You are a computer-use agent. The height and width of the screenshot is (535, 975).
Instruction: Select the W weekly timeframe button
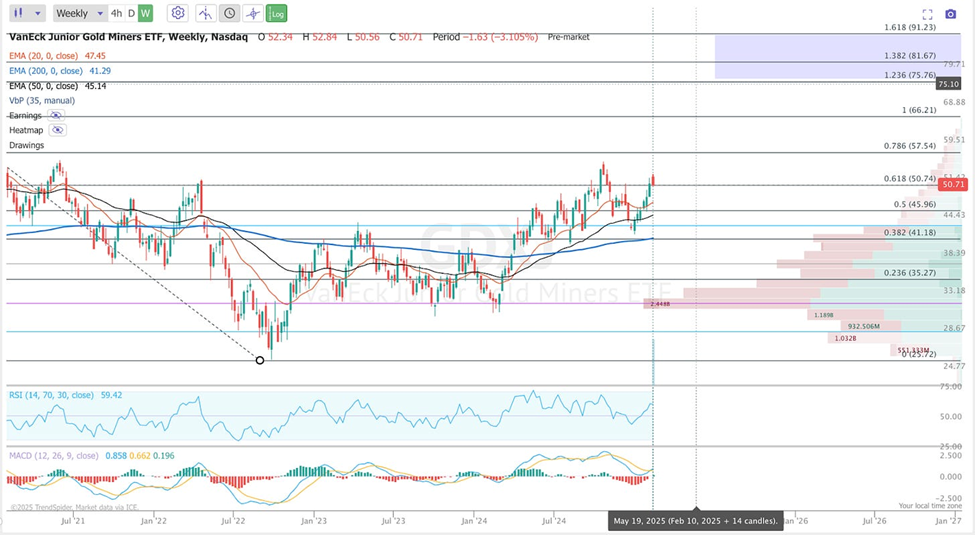tap(145, 13)
